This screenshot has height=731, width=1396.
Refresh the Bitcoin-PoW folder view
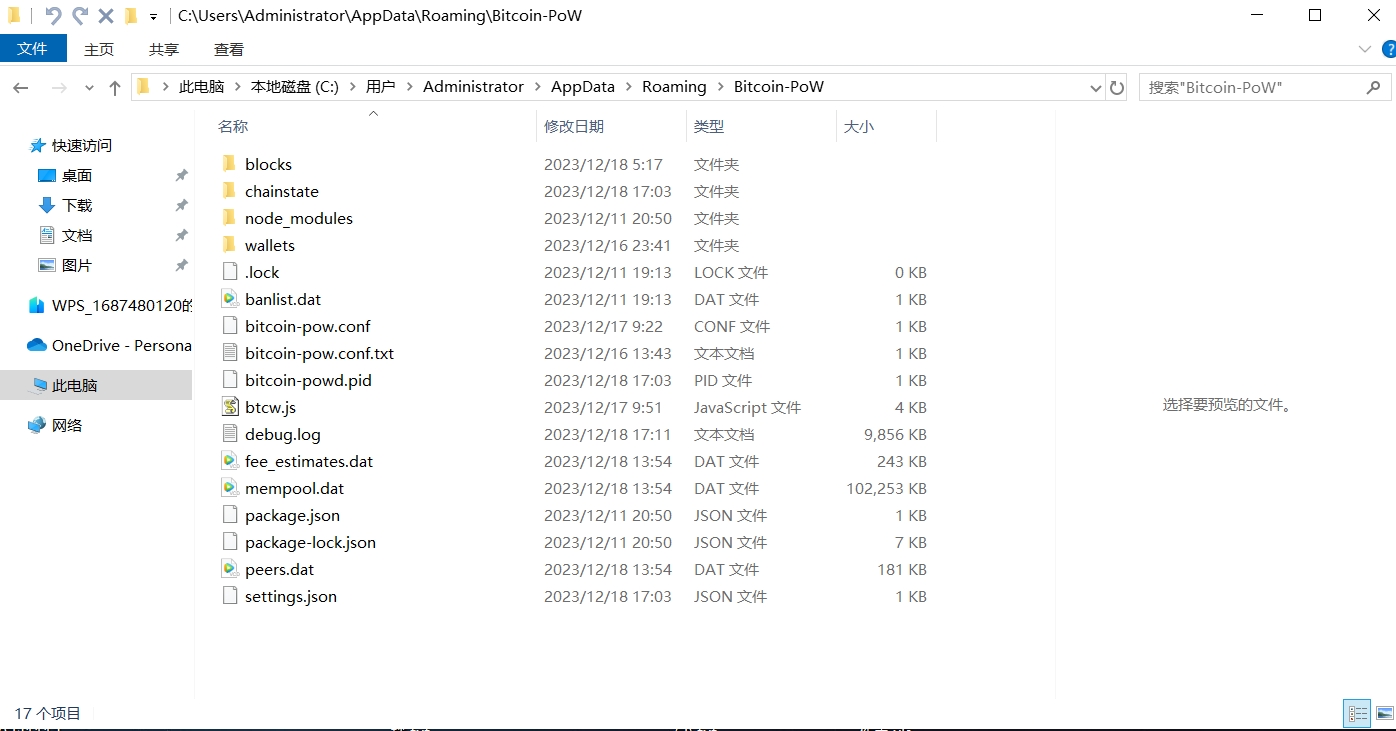(x=1117, y=88)
